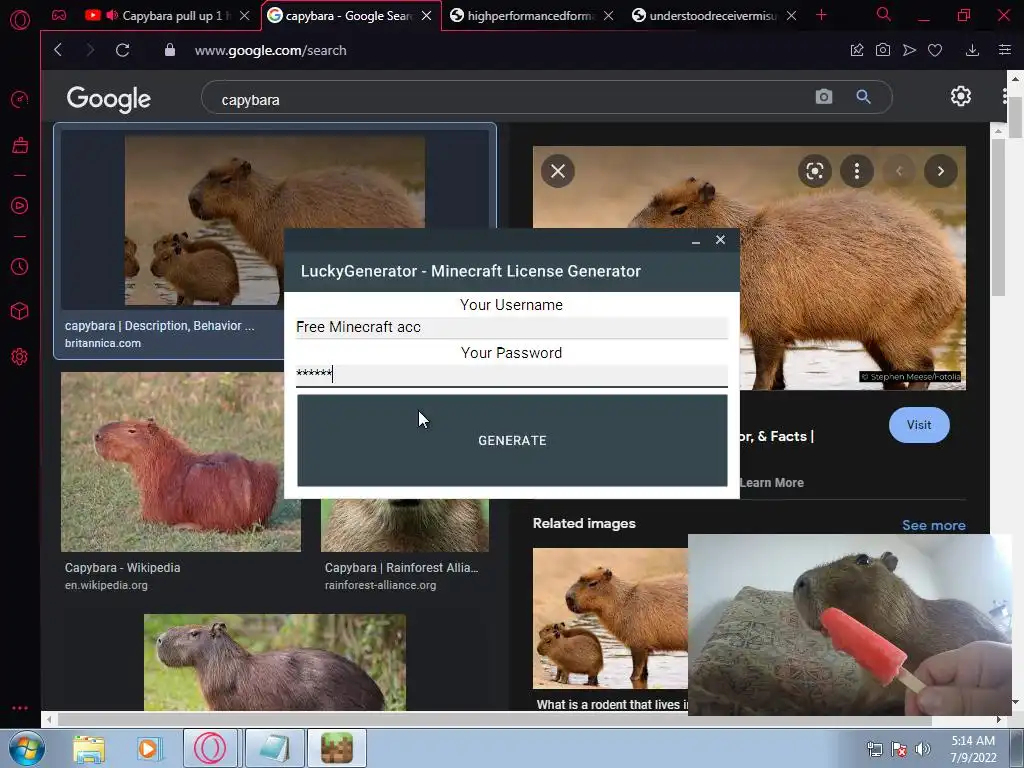Open the Player icon in Opera sidebar

click(x=20, y=206)
